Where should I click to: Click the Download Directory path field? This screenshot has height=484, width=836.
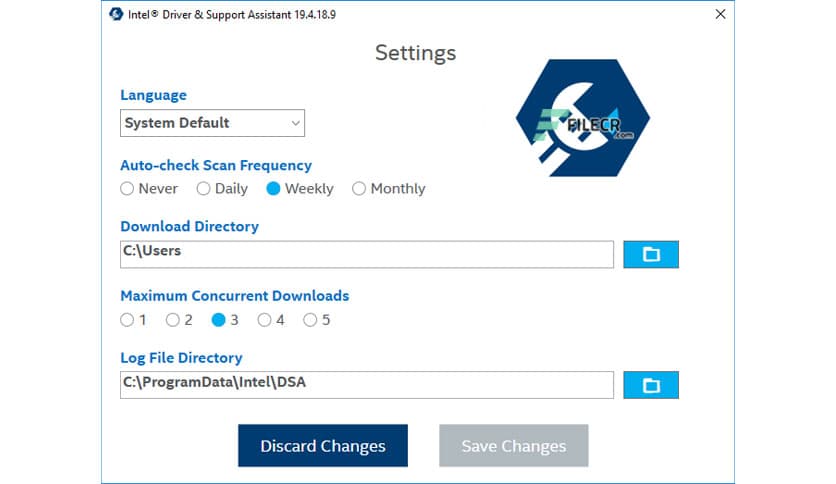[x=367, y=254]
